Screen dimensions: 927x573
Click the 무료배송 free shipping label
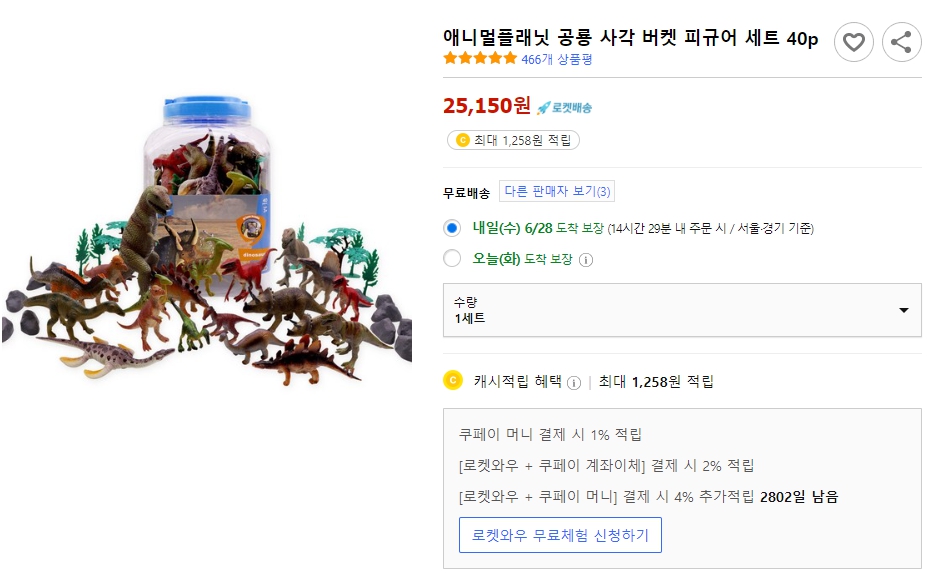(x=467, y=193)
